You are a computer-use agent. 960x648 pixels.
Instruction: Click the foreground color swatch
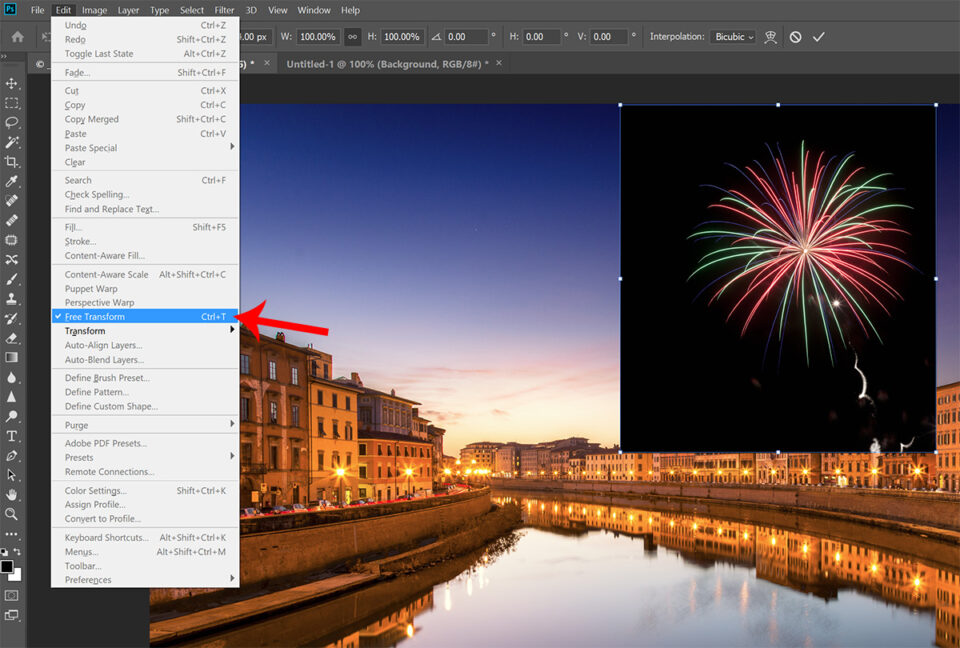(x=9, y=568)
